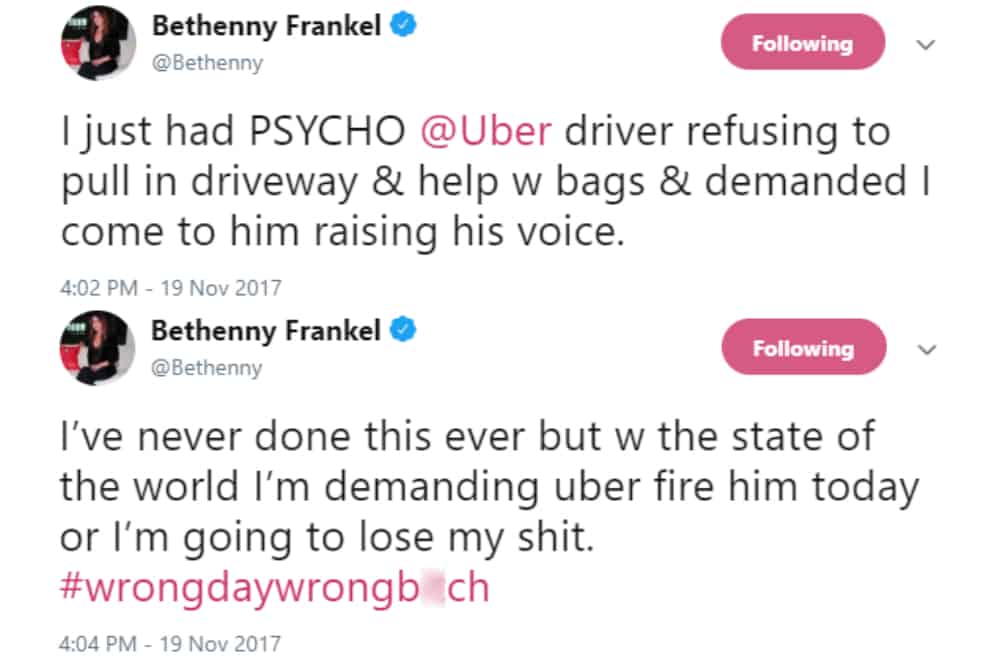Open the profile avatar on the PSYCHO Uber tweet
1000x661 pixels.
tap(98, 43)
